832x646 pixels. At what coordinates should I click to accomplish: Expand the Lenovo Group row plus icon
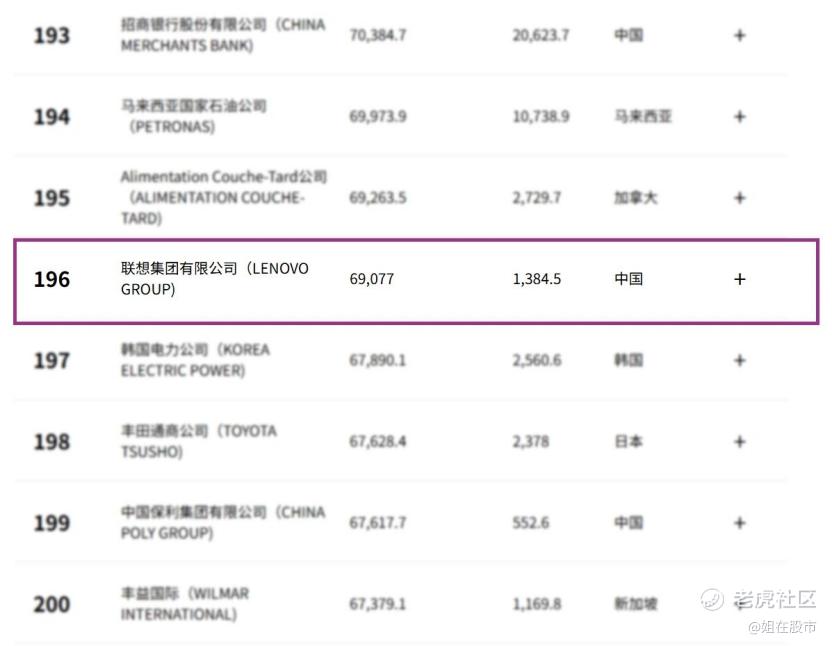point(740,279)
